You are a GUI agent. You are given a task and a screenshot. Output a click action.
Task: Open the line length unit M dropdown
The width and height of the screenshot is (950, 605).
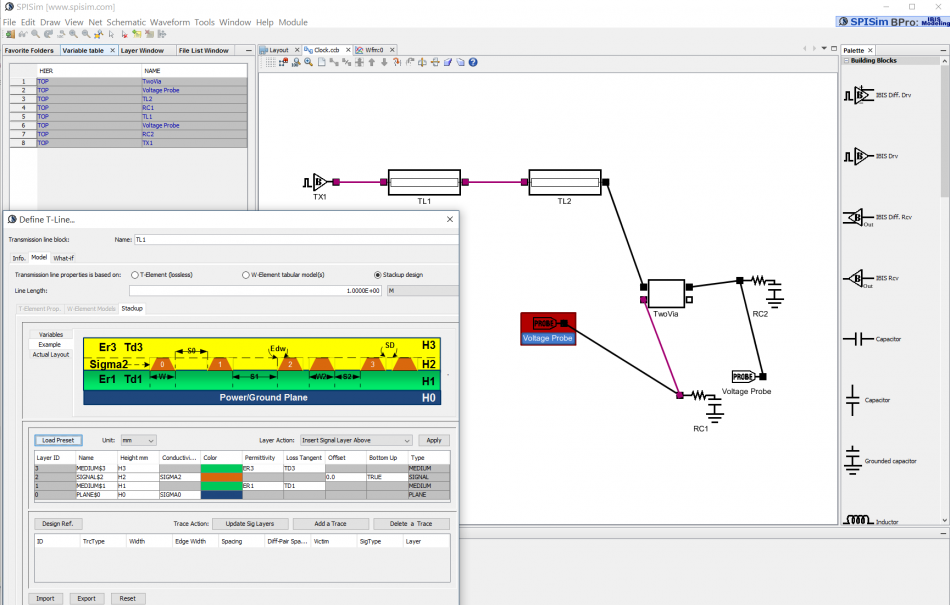pyautogui.click(x=421, y=290)
